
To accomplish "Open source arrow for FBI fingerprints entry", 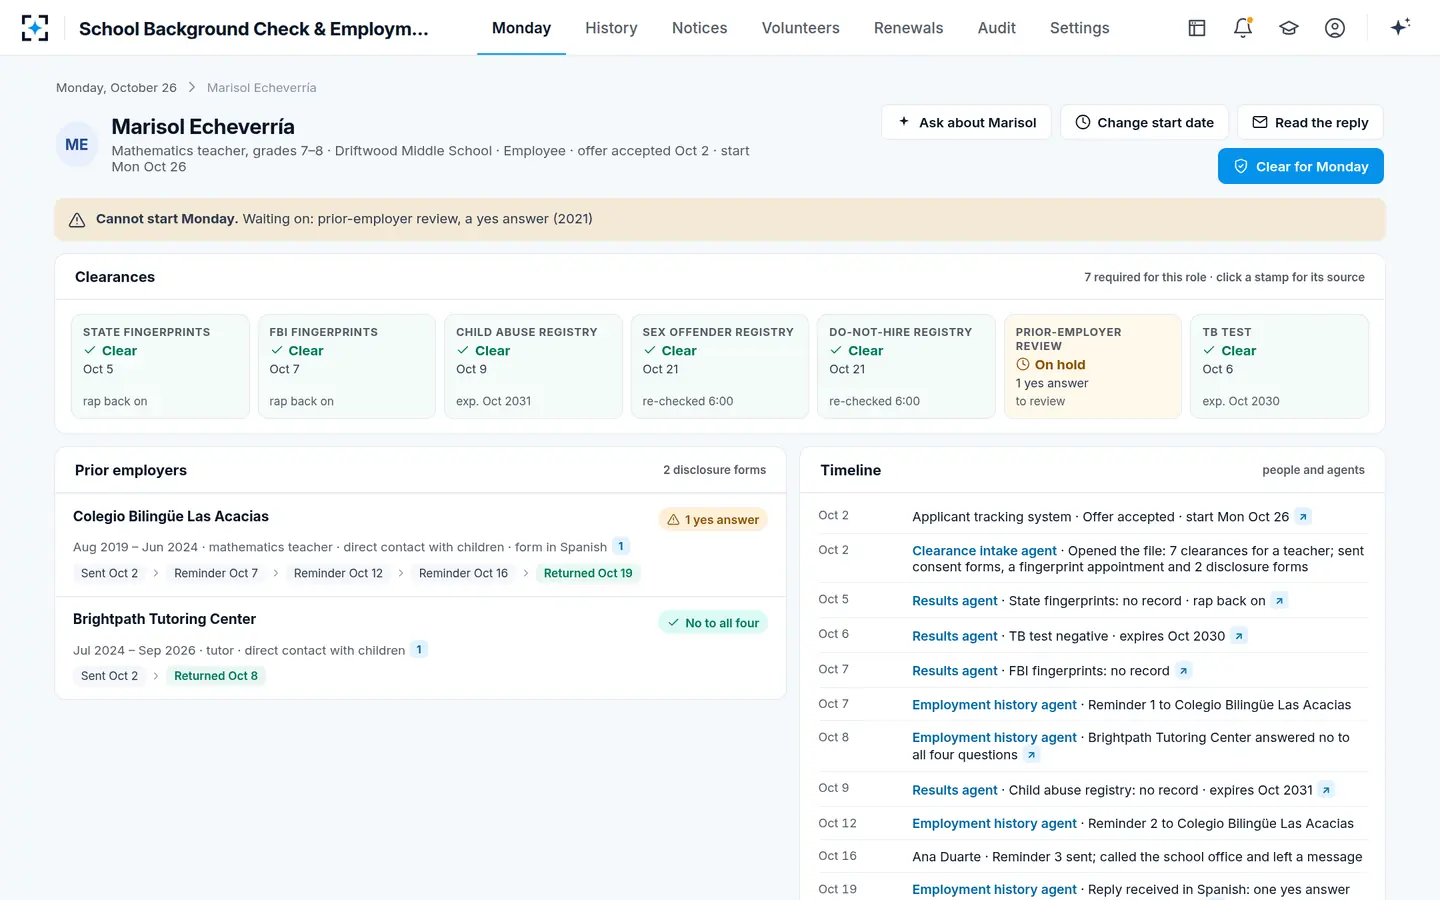I will tap(1184, 671).
